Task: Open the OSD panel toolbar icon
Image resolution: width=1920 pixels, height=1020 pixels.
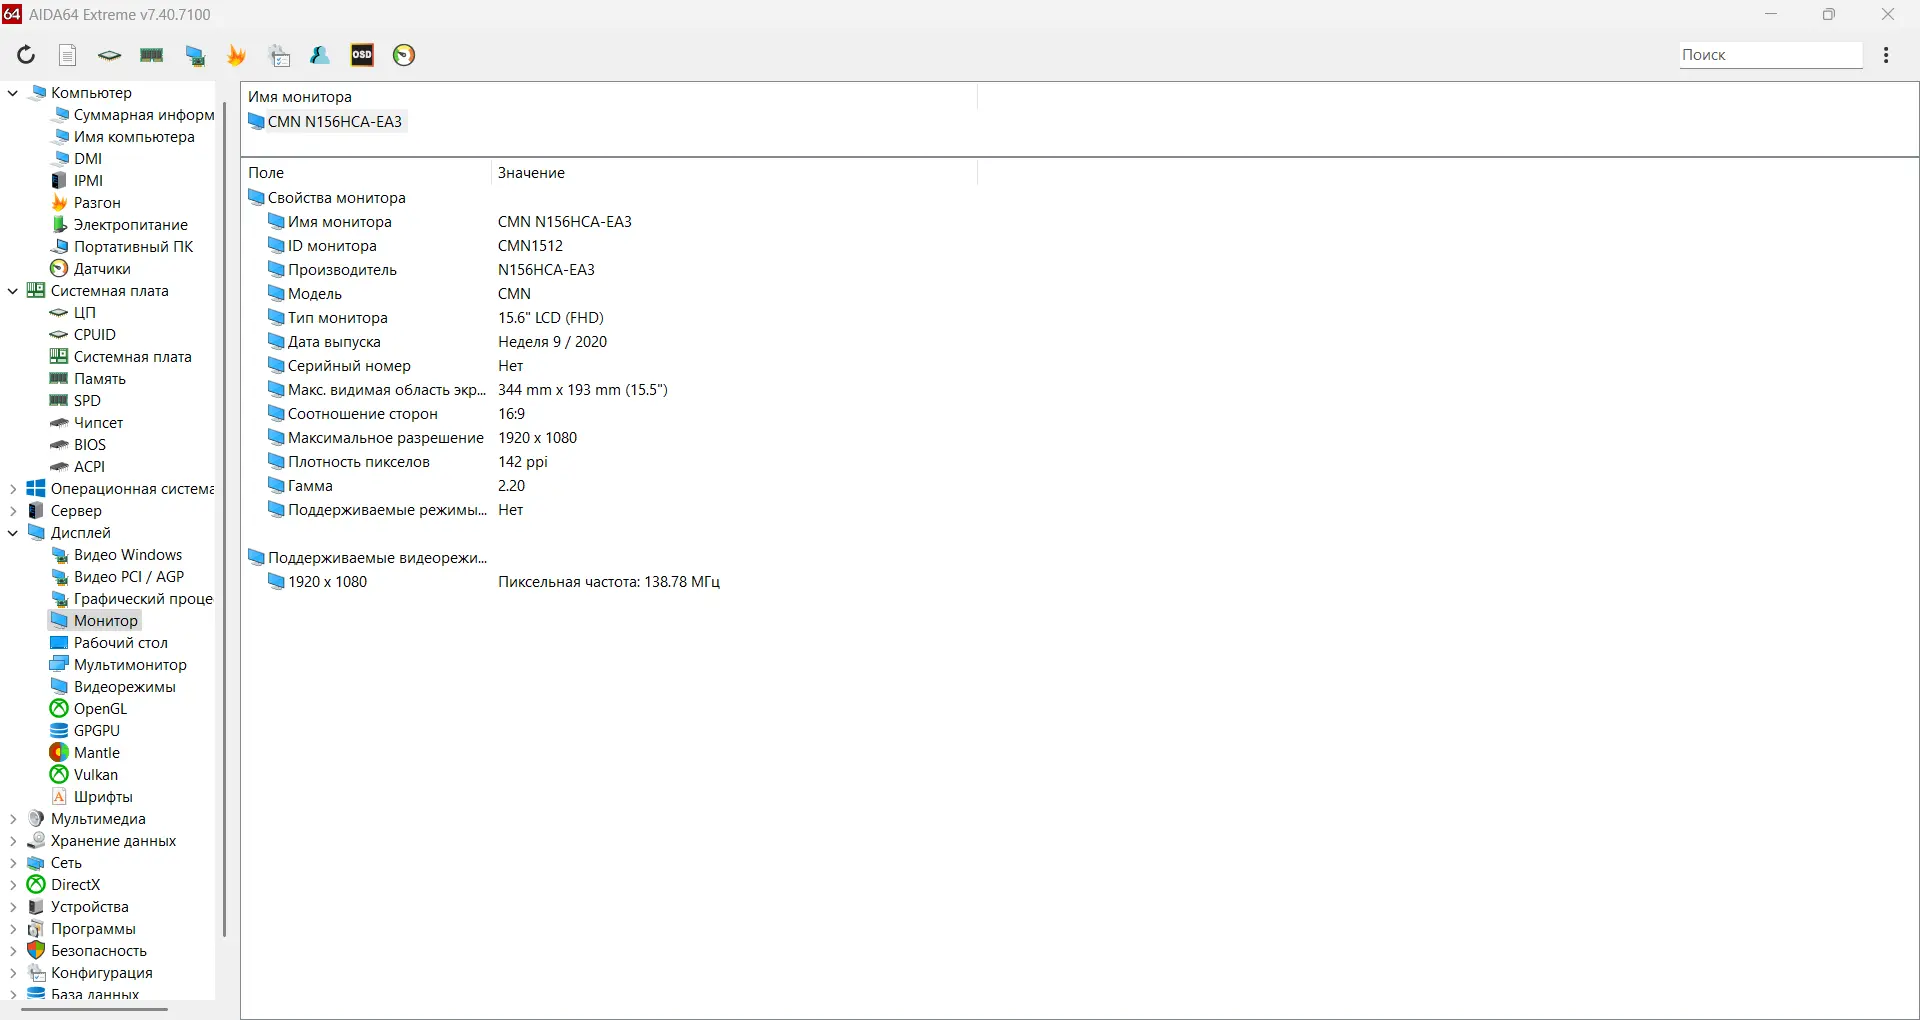Action: click(362, 55)
